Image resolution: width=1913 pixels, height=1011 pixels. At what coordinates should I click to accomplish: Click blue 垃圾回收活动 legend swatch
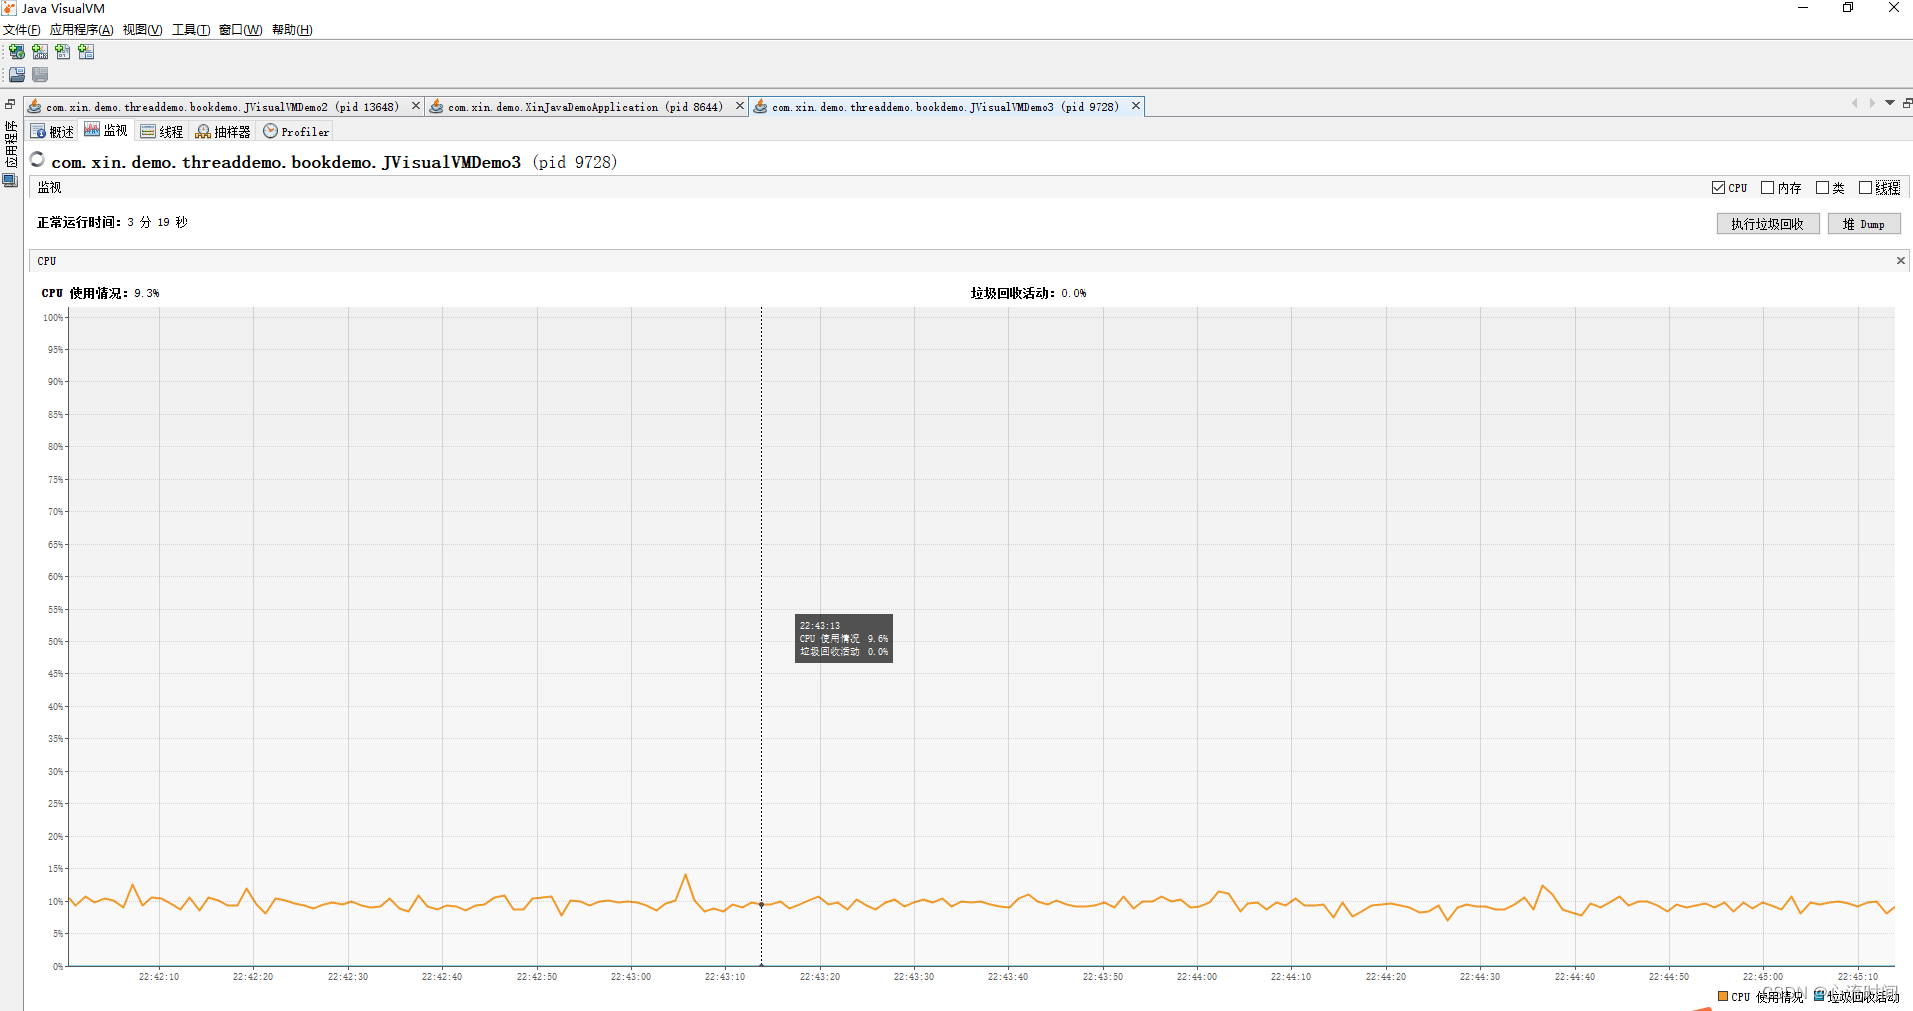(1820, 996)
